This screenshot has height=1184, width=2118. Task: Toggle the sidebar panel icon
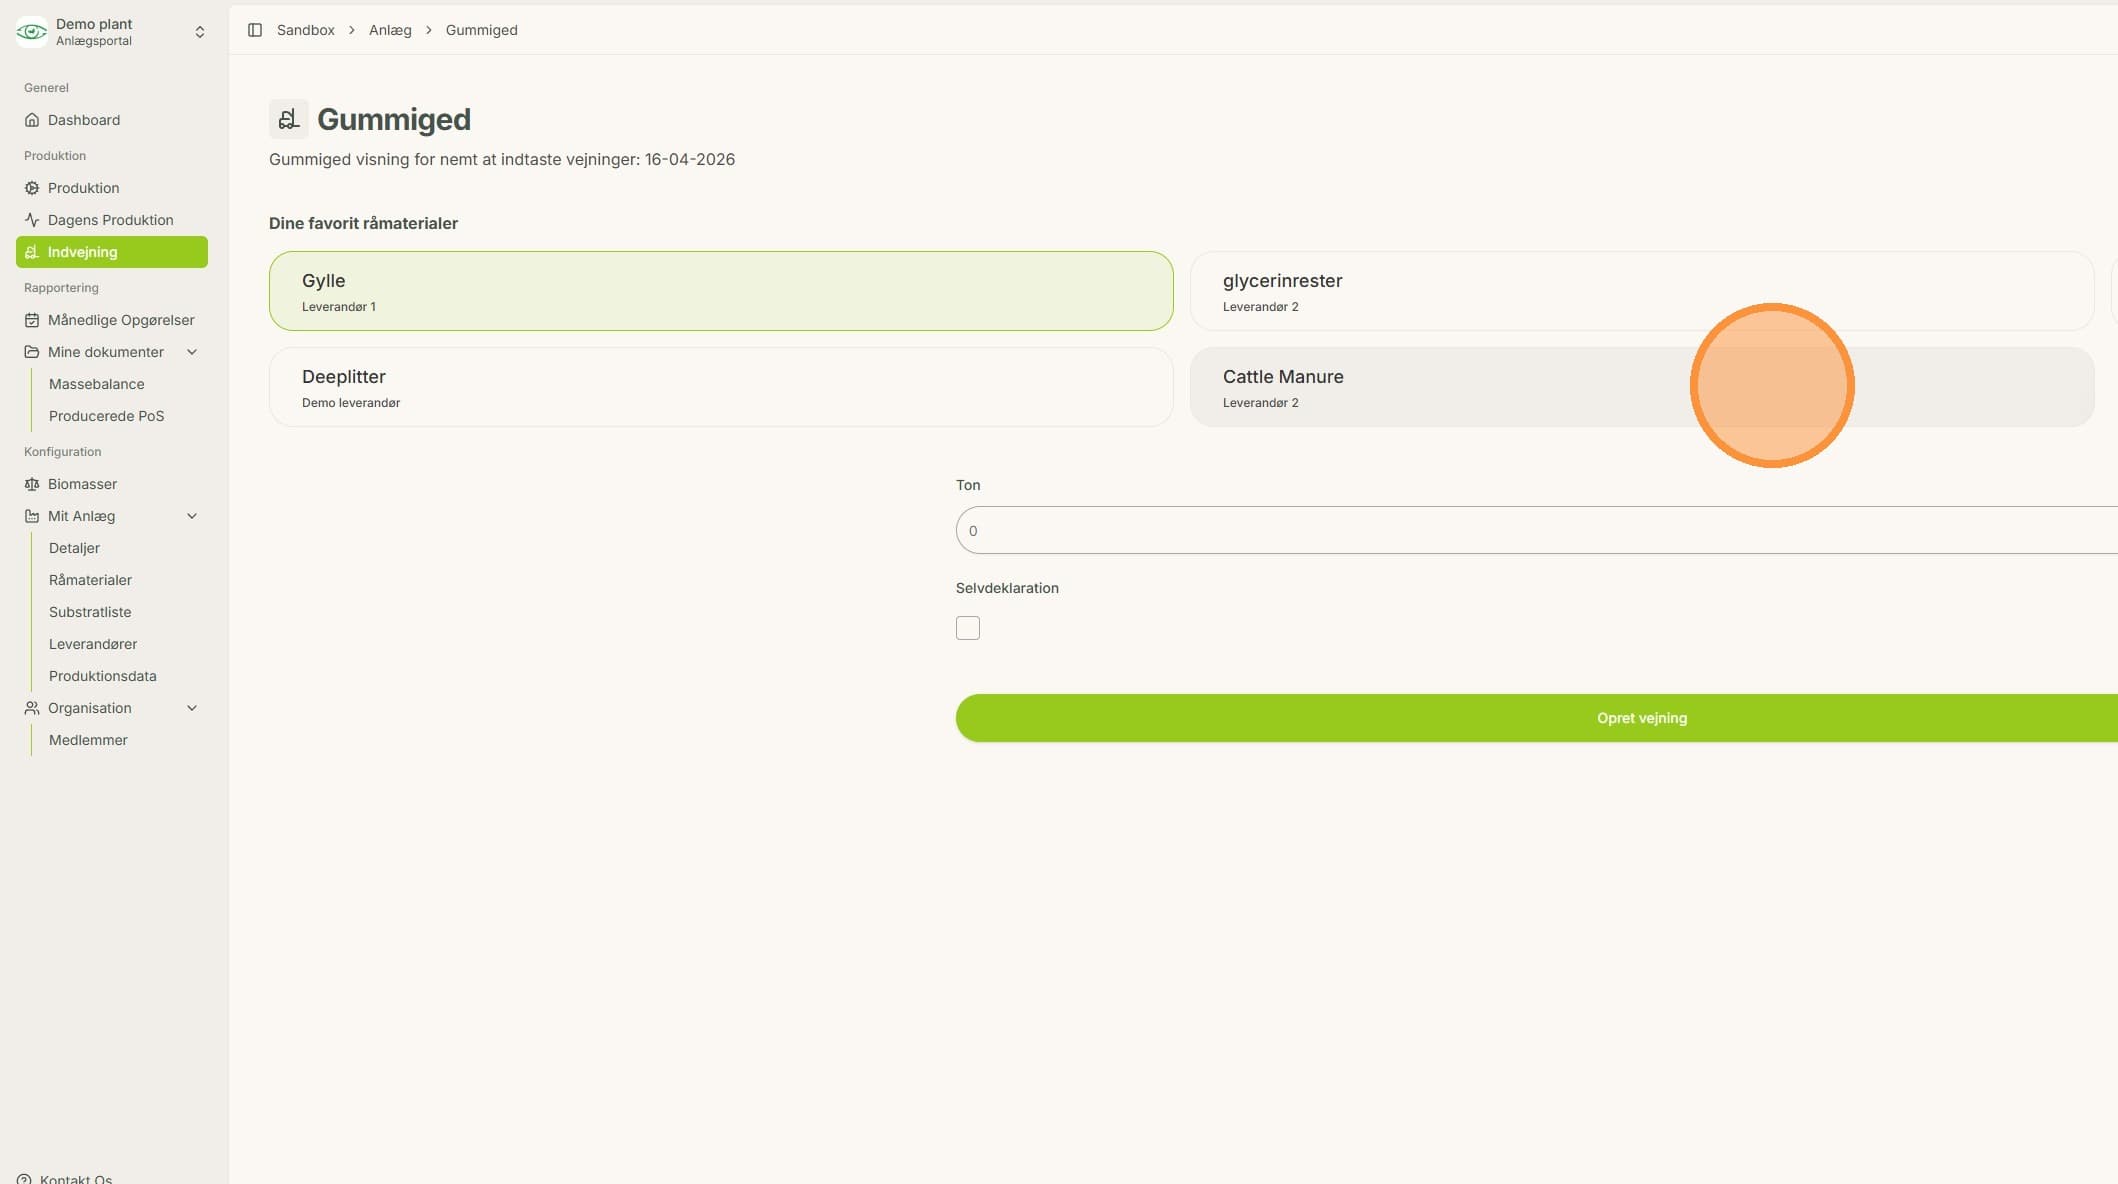point(255,30)
